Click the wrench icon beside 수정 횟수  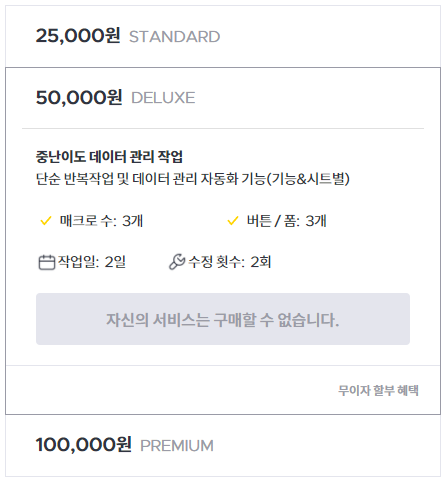177,262
